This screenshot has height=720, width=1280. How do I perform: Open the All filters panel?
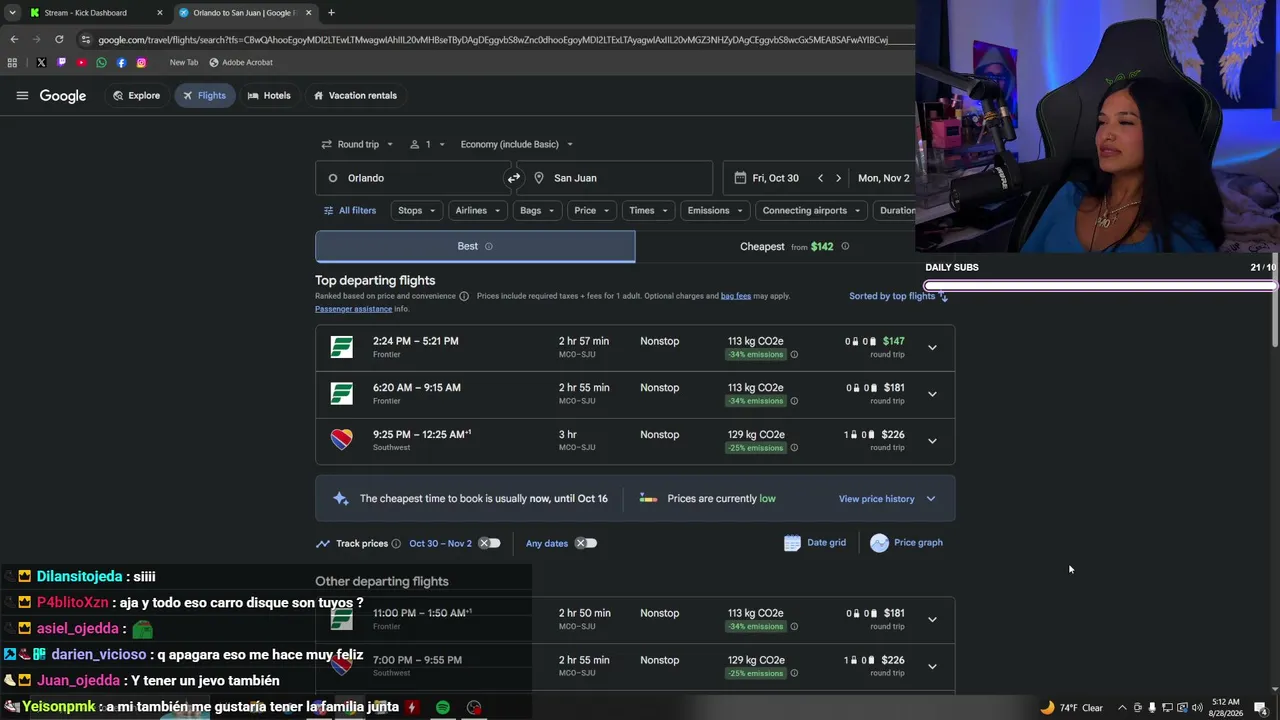[350, 210]
